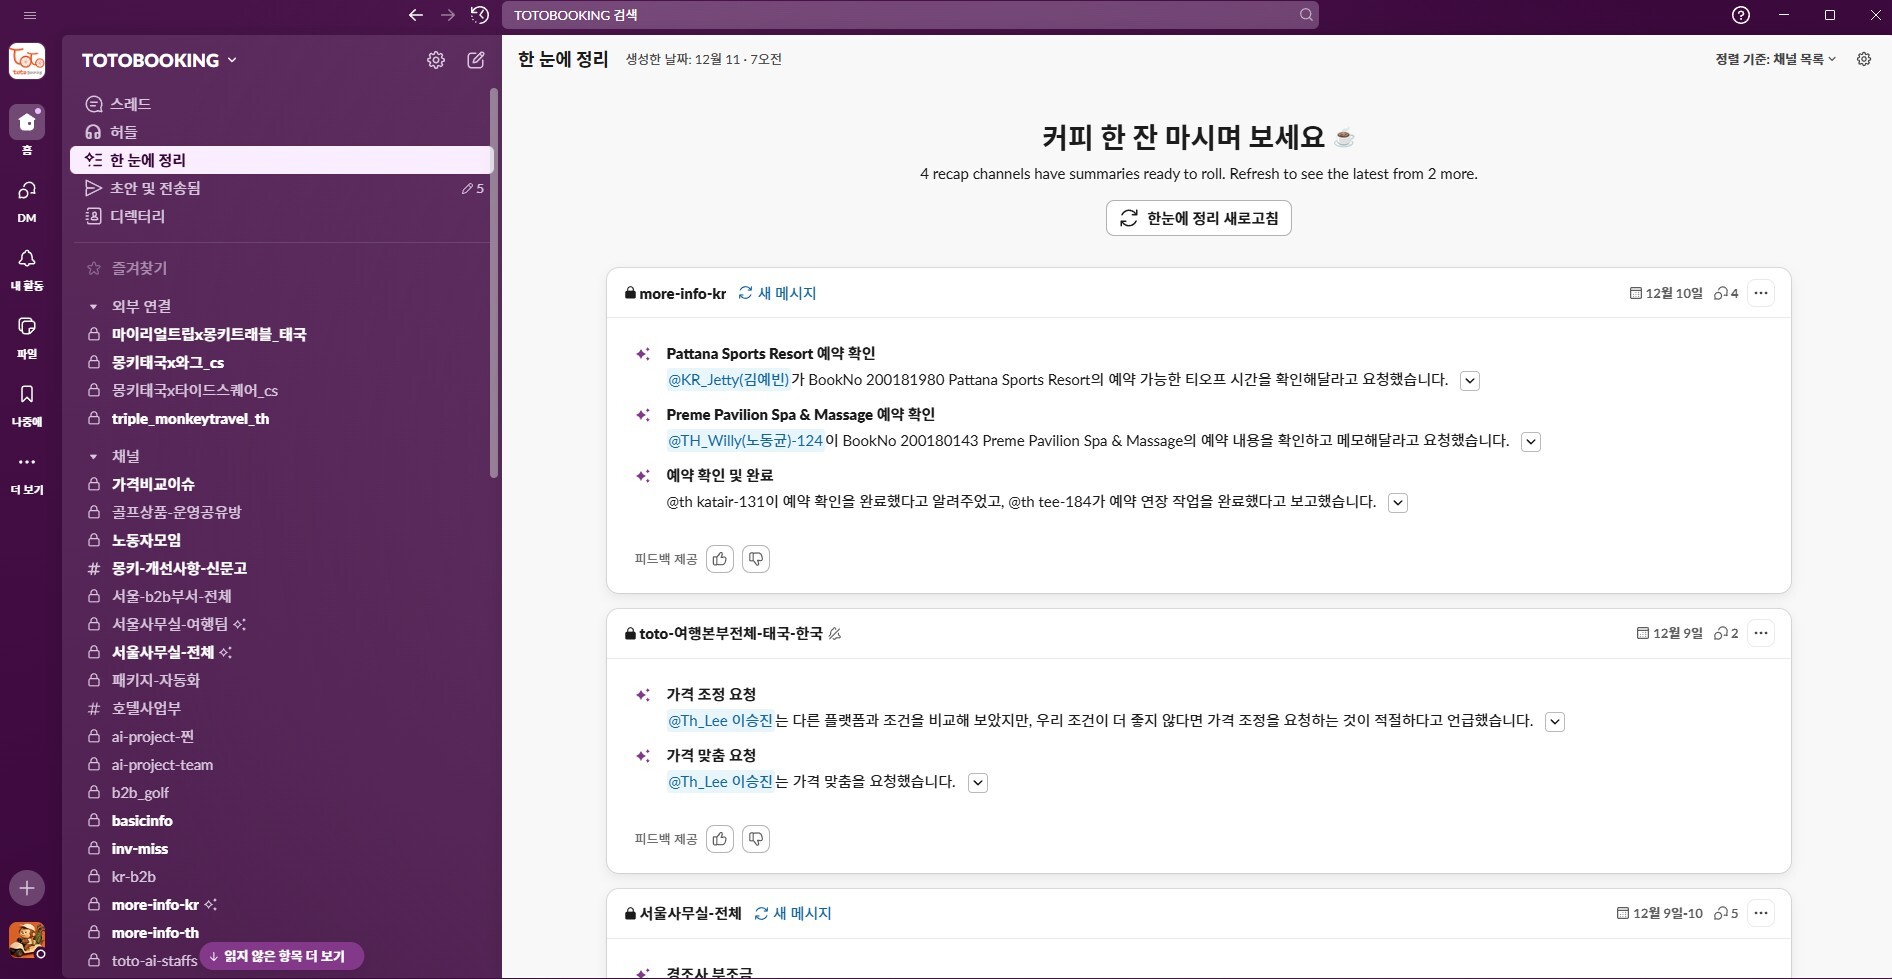Go back with the left arrow

pyautogui.click(x=416, y=15)
